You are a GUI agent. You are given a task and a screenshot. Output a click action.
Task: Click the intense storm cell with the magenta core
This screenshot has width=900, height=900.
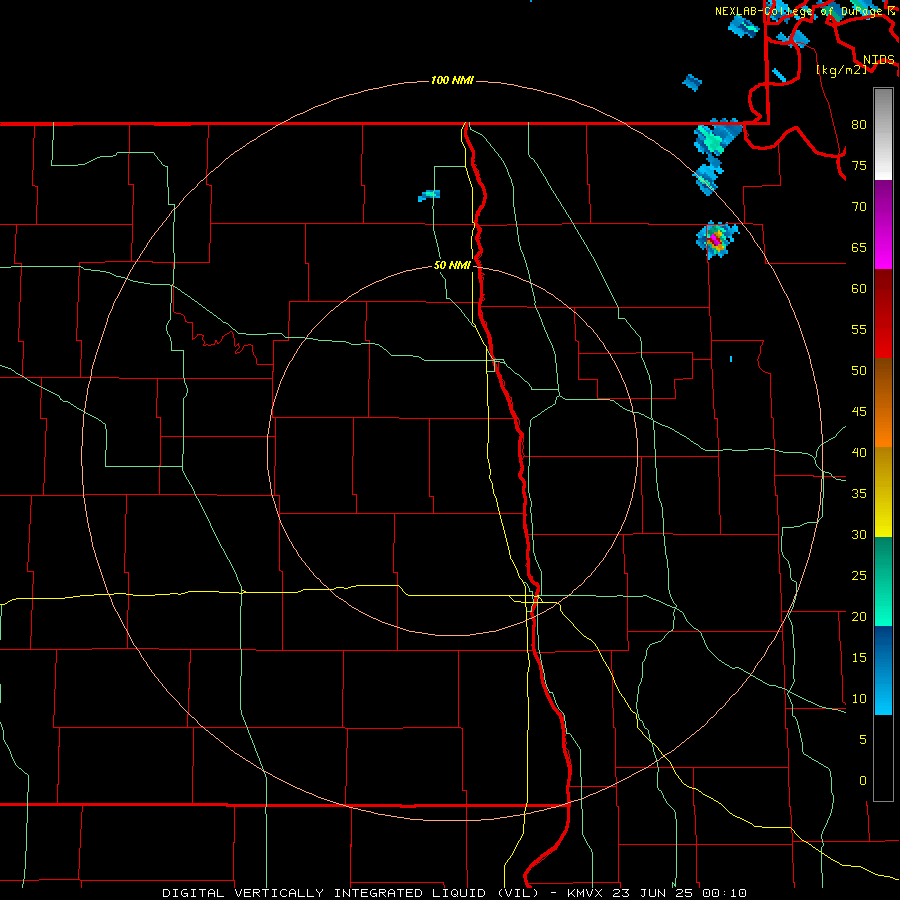(x=716, y=239)
